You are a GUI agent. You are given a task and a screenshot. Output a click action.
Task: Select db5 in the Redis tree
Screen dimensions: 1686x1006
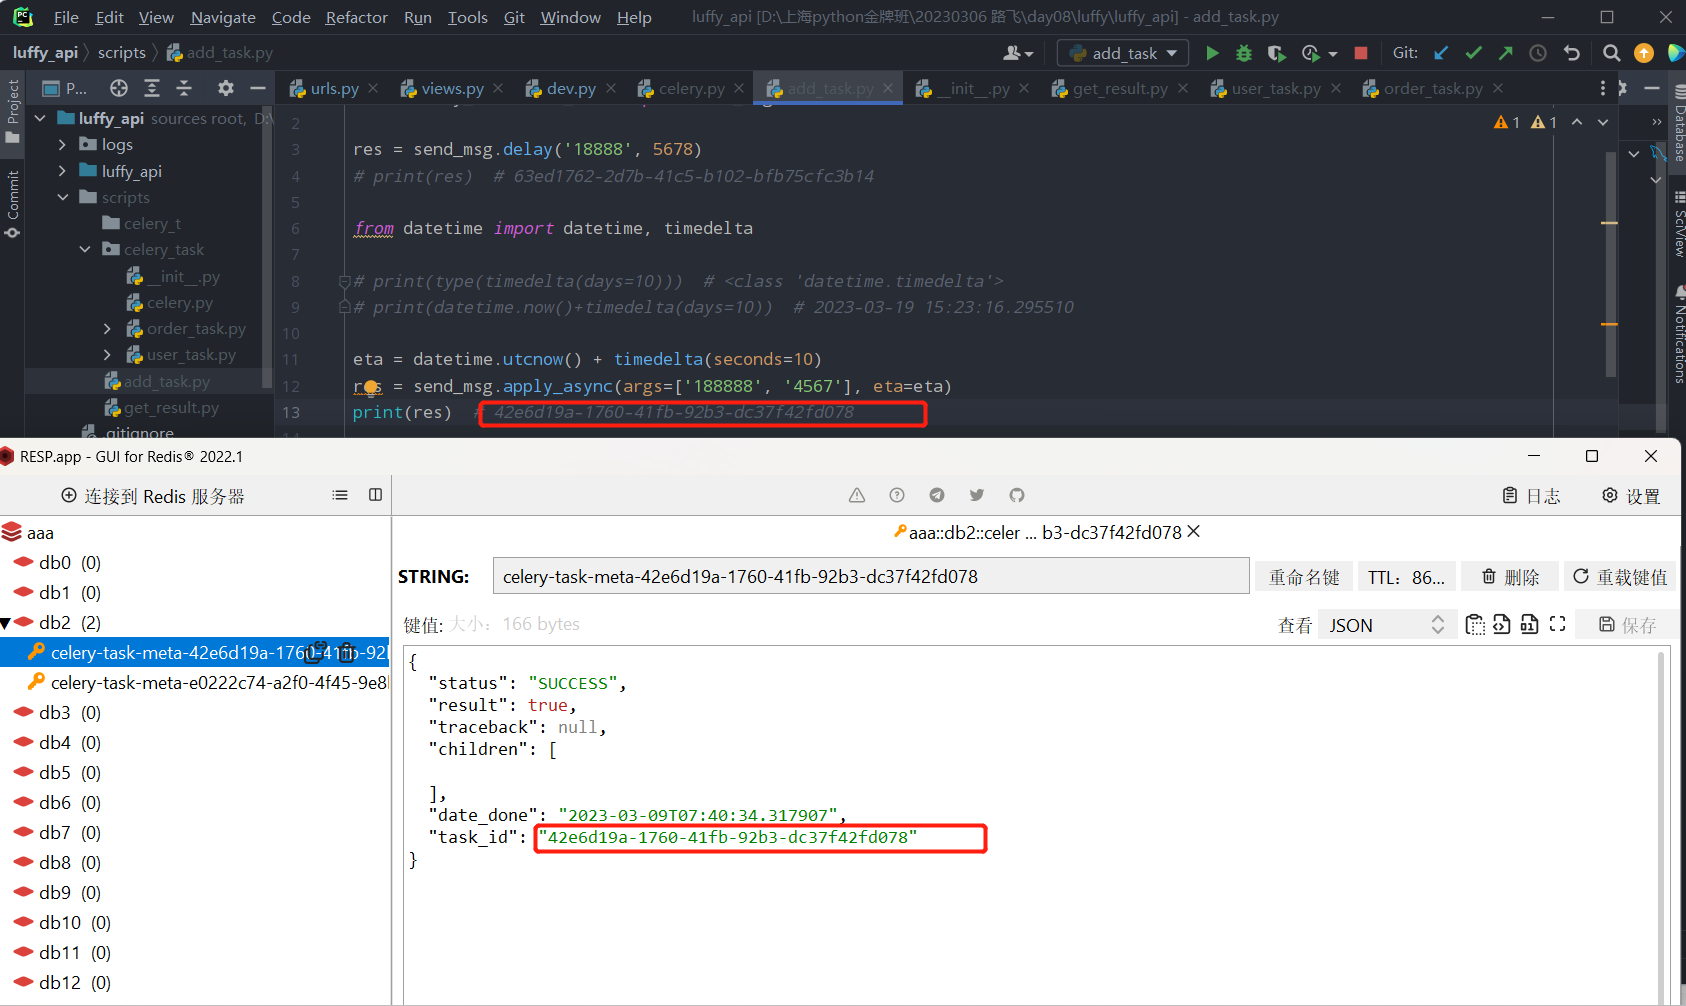pos(57,773)
